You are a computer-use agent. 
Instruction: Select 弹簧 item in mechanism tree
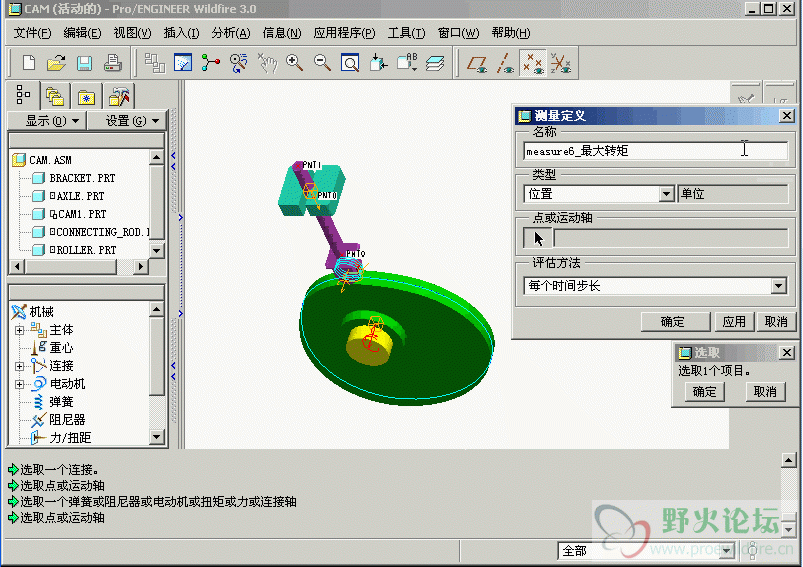(61, 402)
